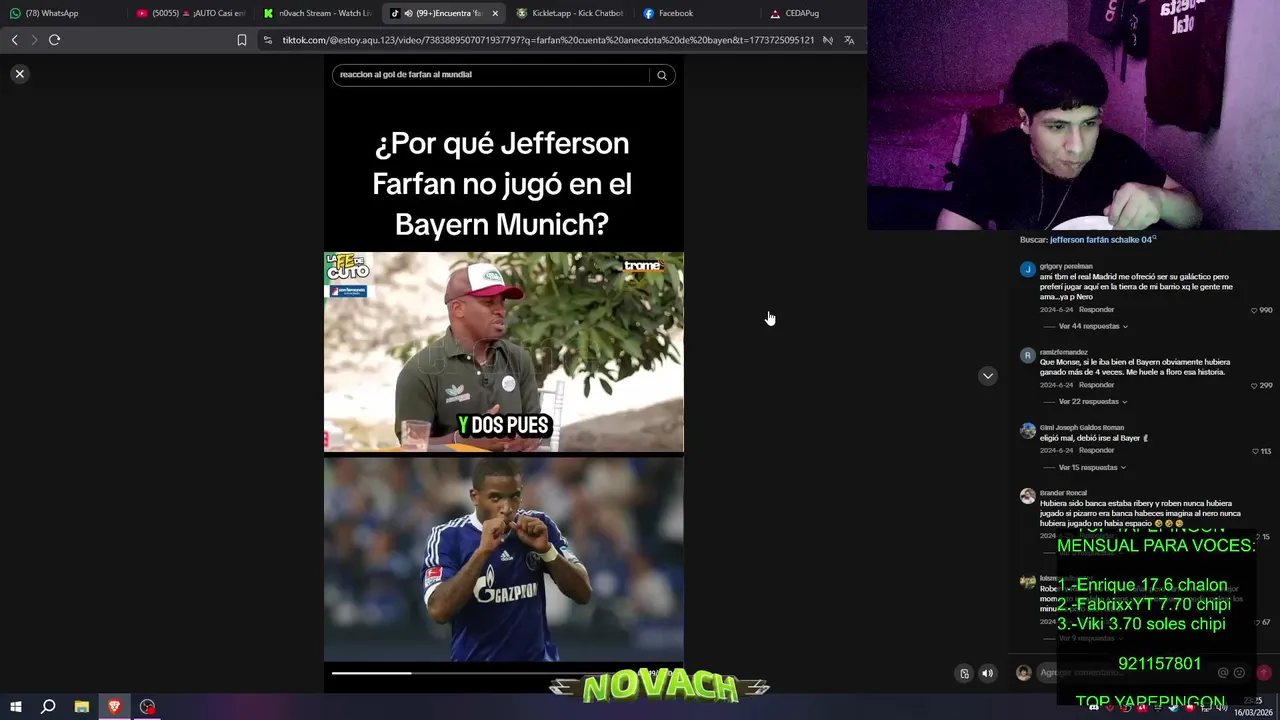The image size is (1280, 720).
Task: Click username Brander Roncal
Action: [x=1063, y=493]
